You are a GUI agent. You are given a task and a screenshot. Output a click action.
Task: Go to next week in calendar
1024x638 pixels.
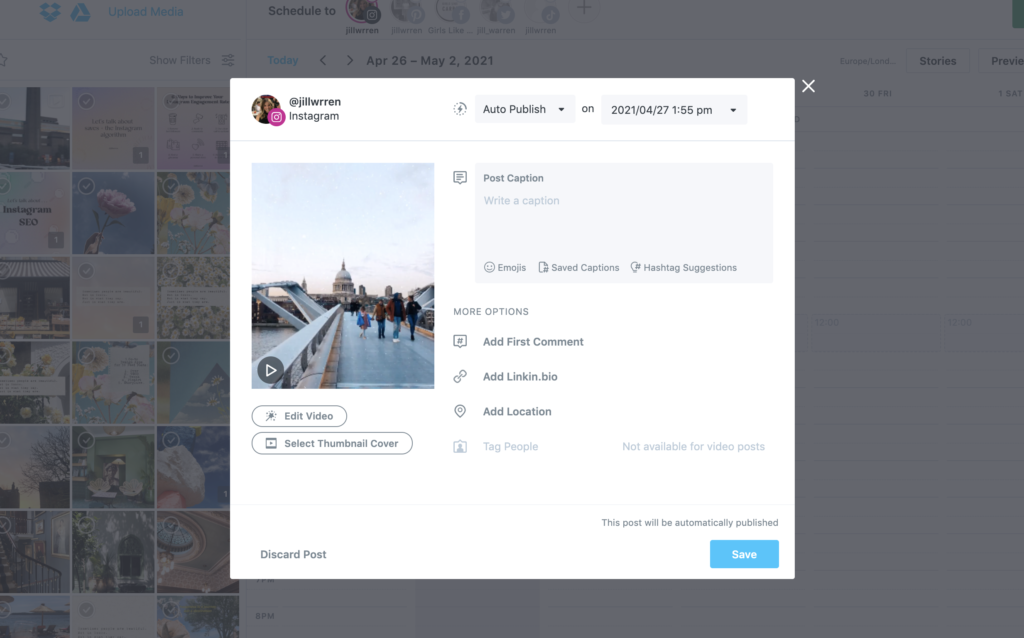point(350,60)
